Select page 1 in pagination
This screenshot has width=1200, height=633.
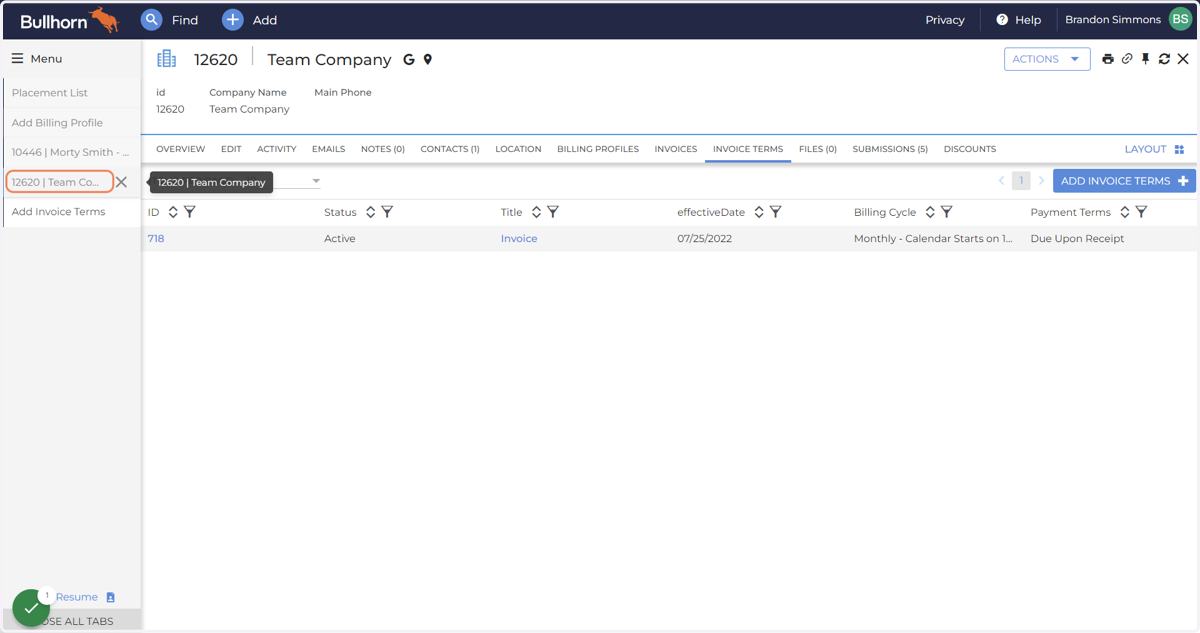(1021, 181)
